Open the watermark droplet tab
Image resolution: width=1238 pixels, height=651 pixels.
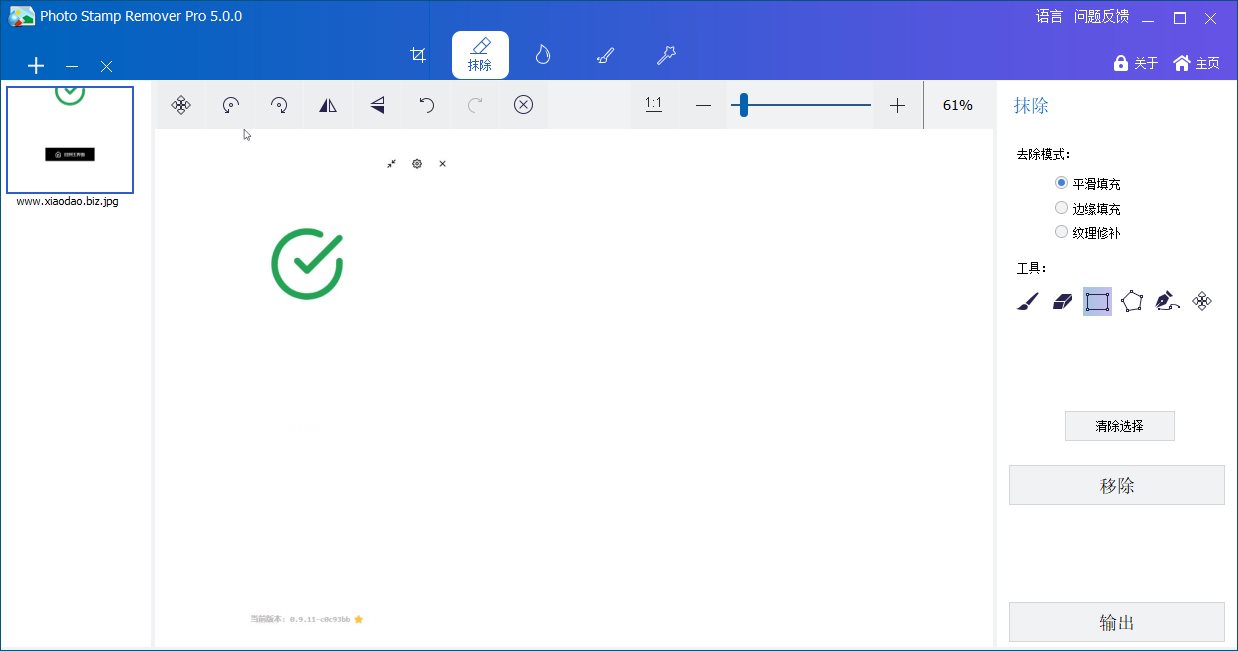click(543, 55)
